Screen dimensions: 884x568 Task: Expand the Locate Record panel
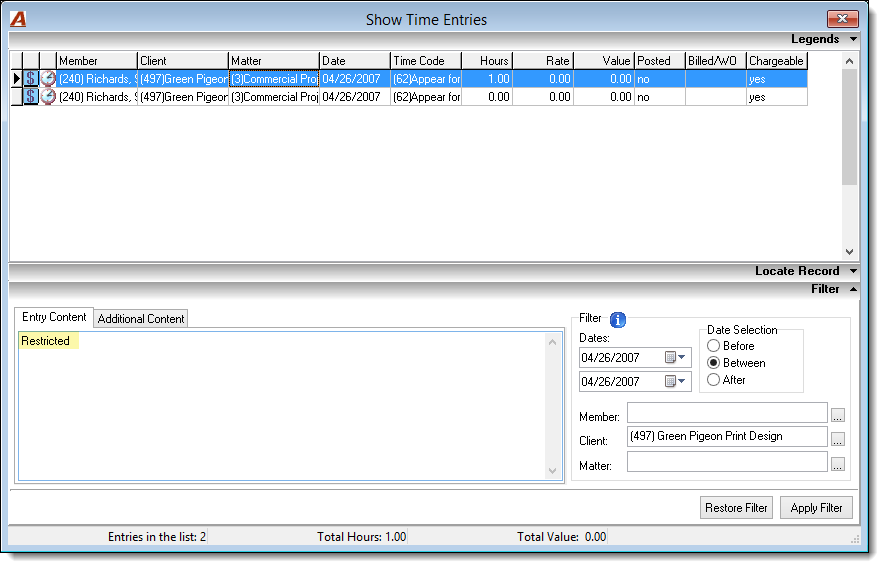tap(853, 271)
